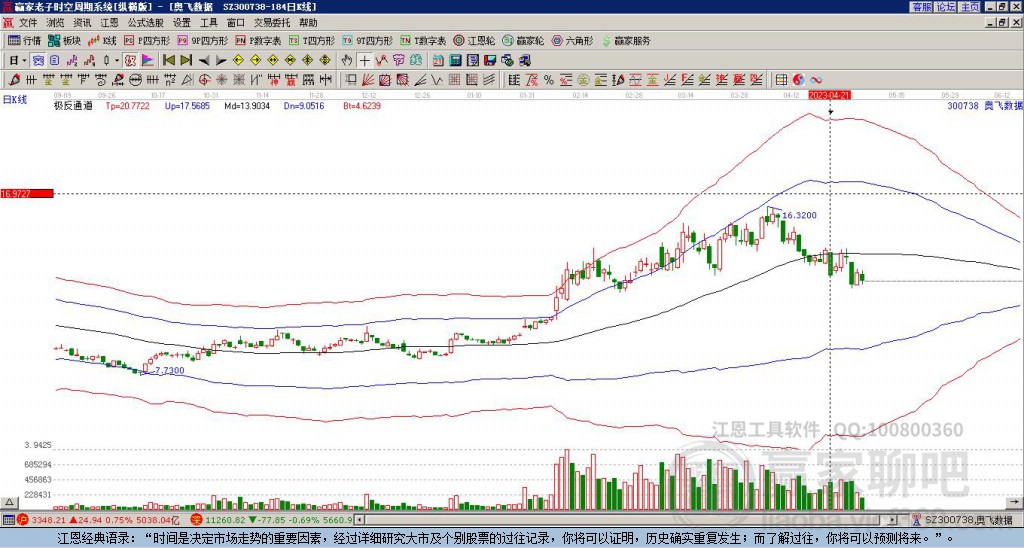
Task: Open the 设置 menu
Action: (182, 23)
